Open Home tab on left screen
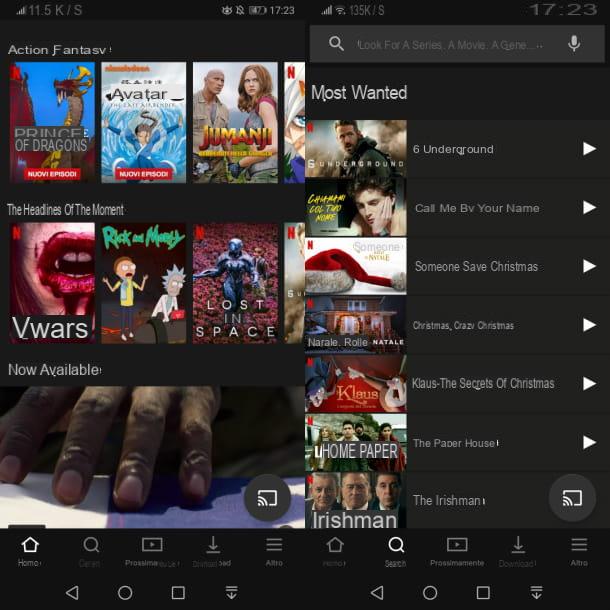 [x=30, y=551]
